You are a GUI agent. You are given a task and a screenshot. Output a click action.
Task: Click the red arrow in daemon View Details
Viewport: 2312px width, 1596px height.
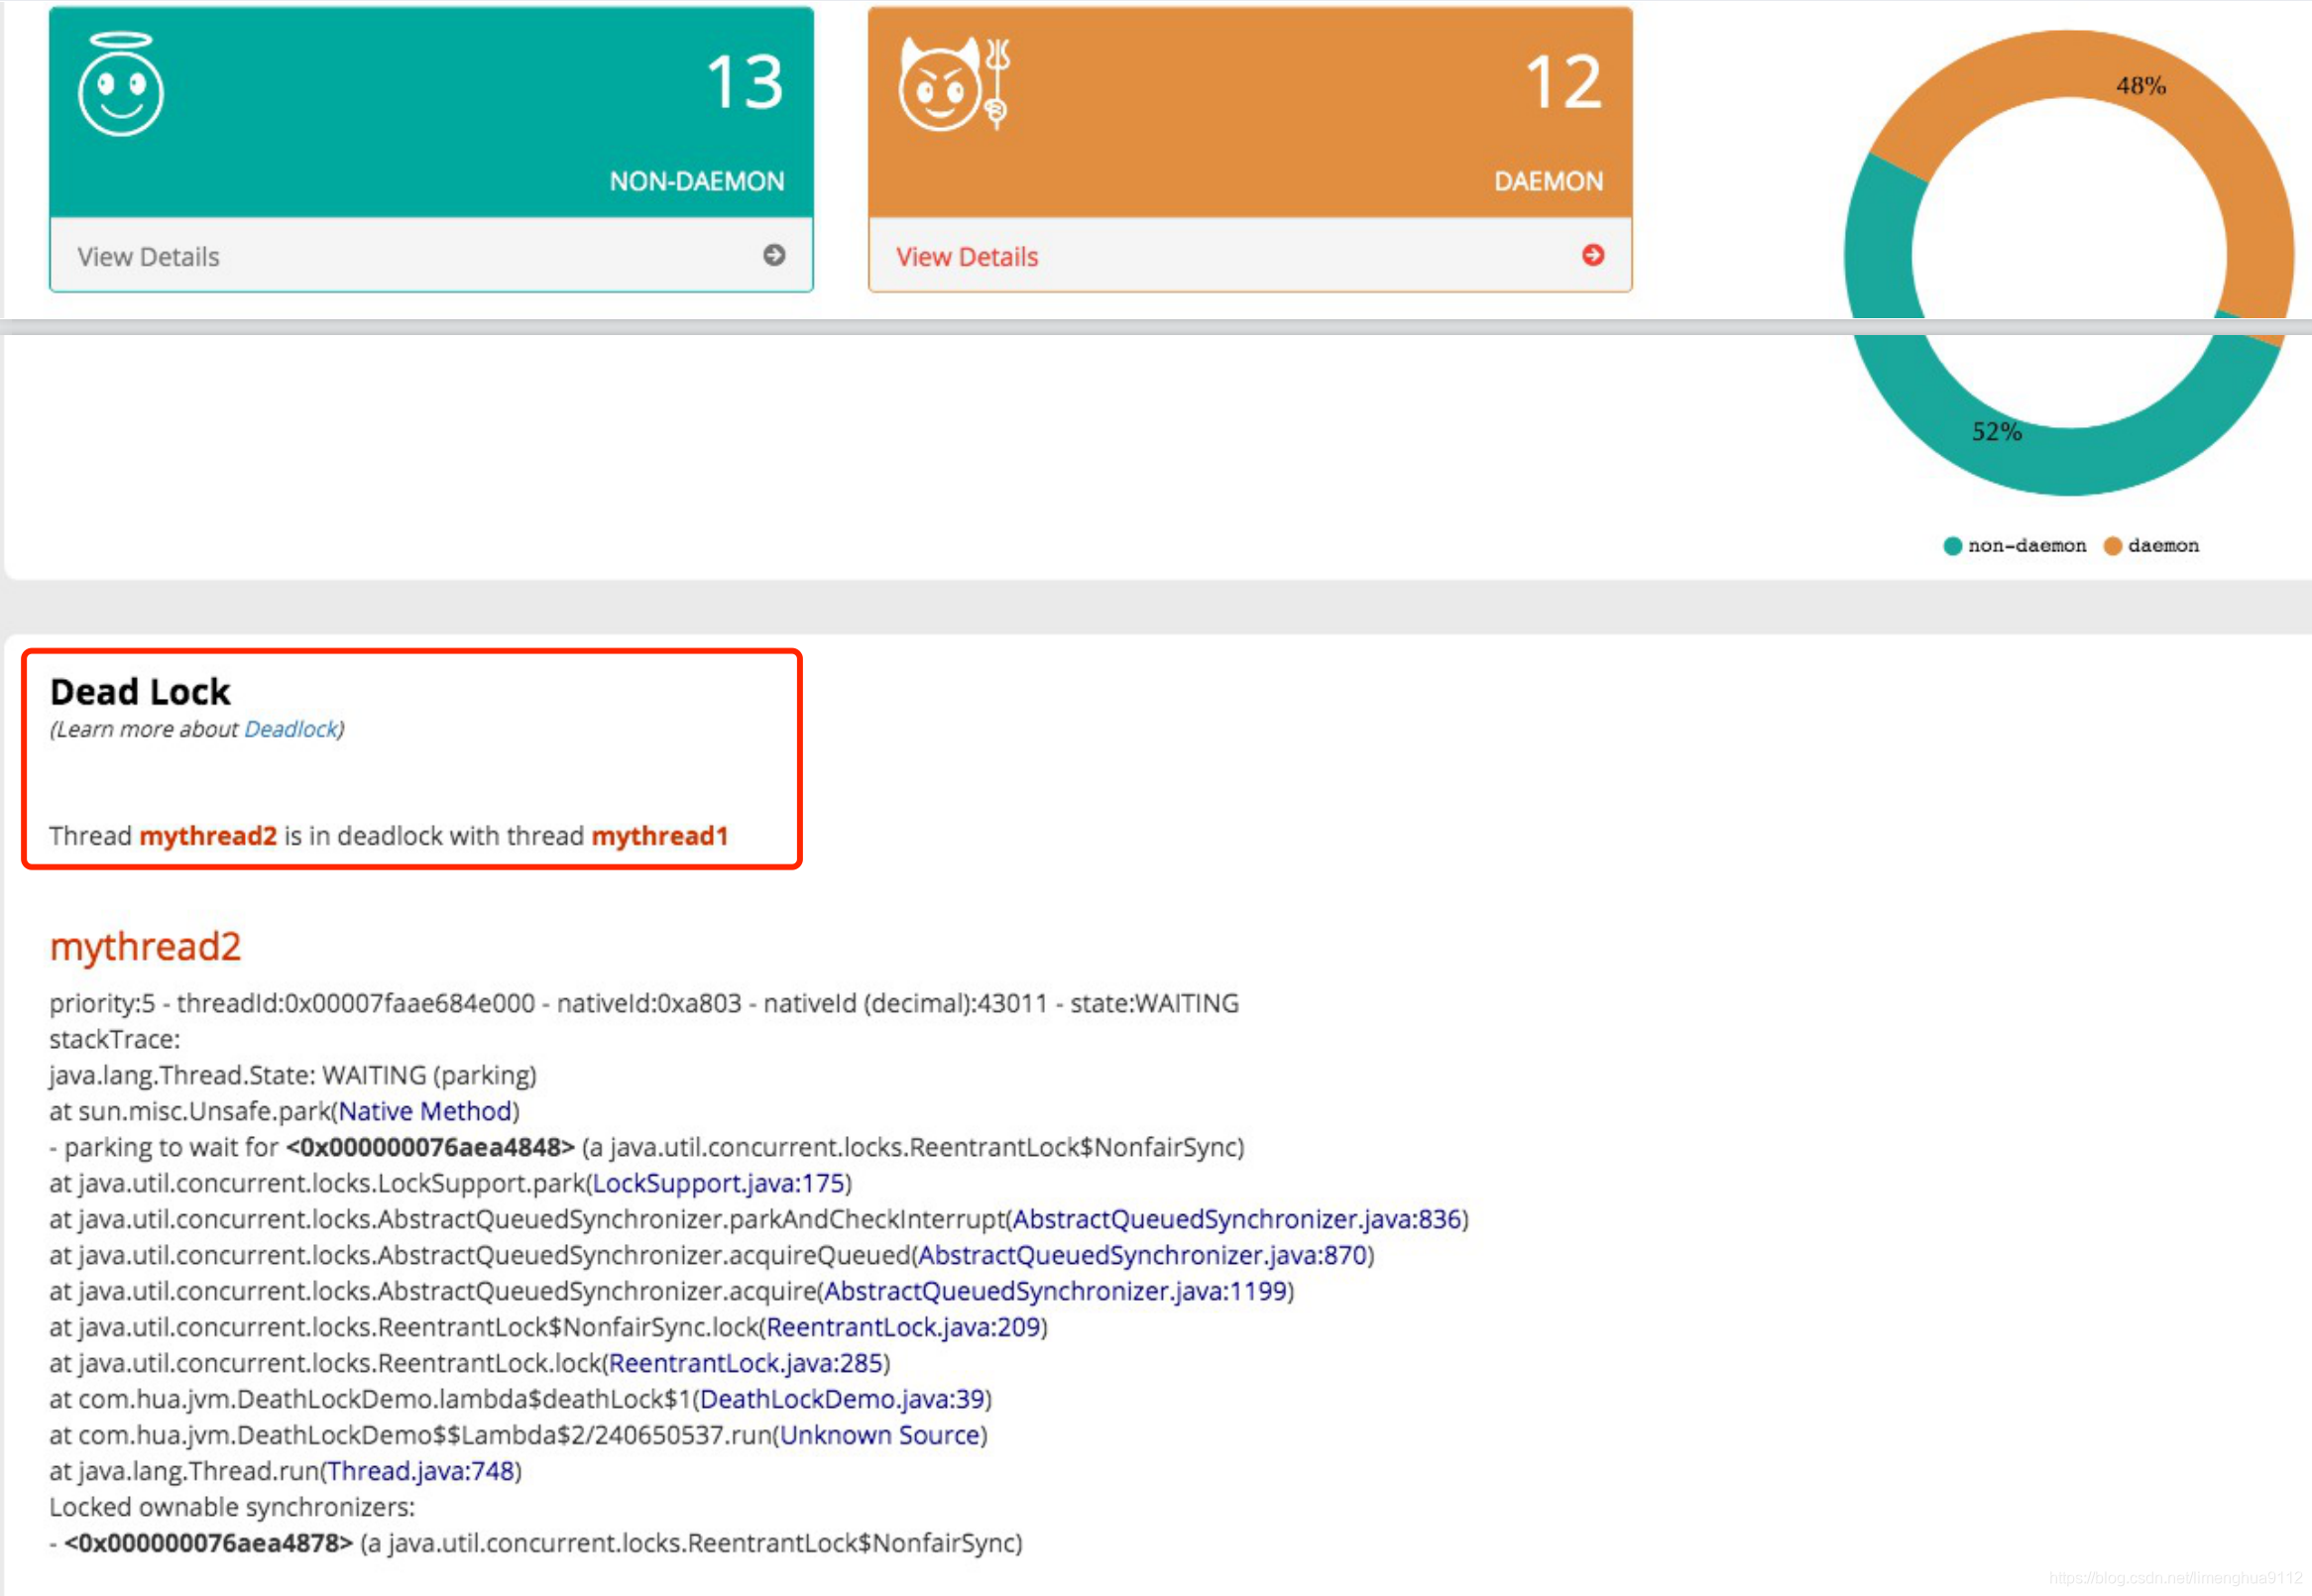pyautogui.click(x=1592, y=255)
